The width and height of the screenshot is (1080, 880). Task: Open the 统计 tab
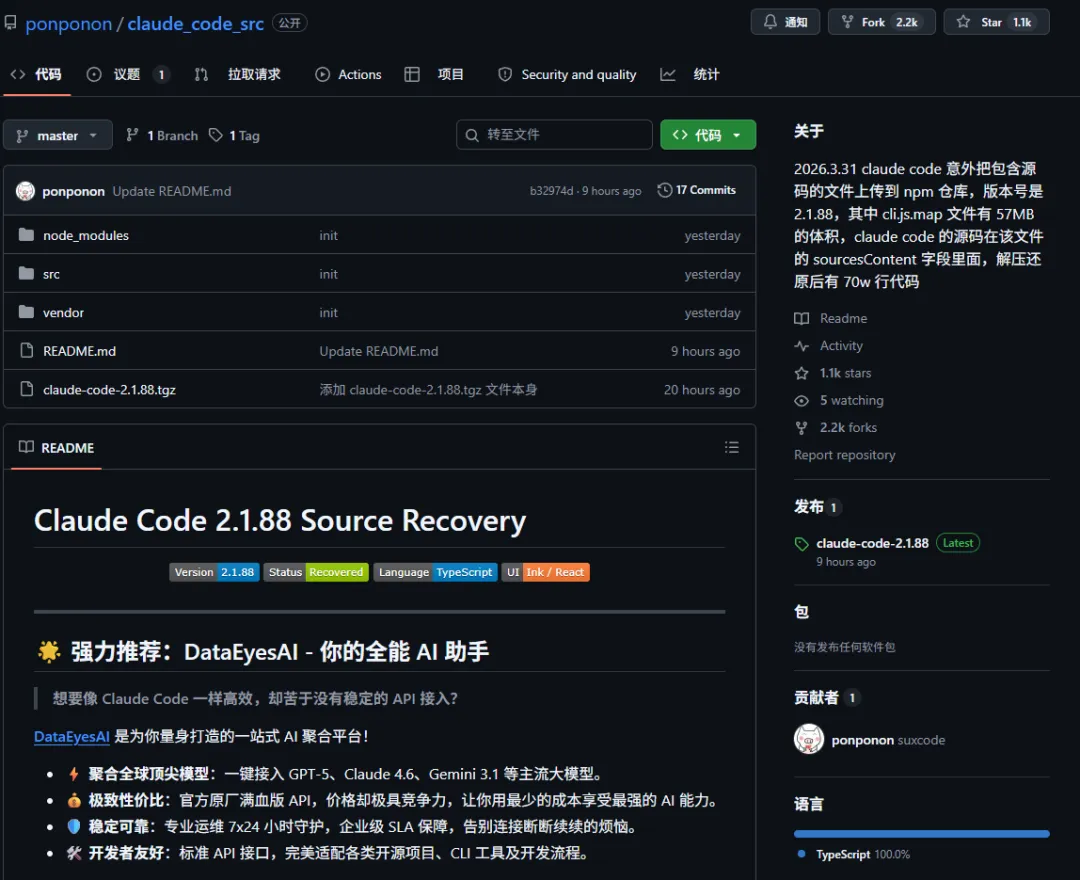pos(689,74)
